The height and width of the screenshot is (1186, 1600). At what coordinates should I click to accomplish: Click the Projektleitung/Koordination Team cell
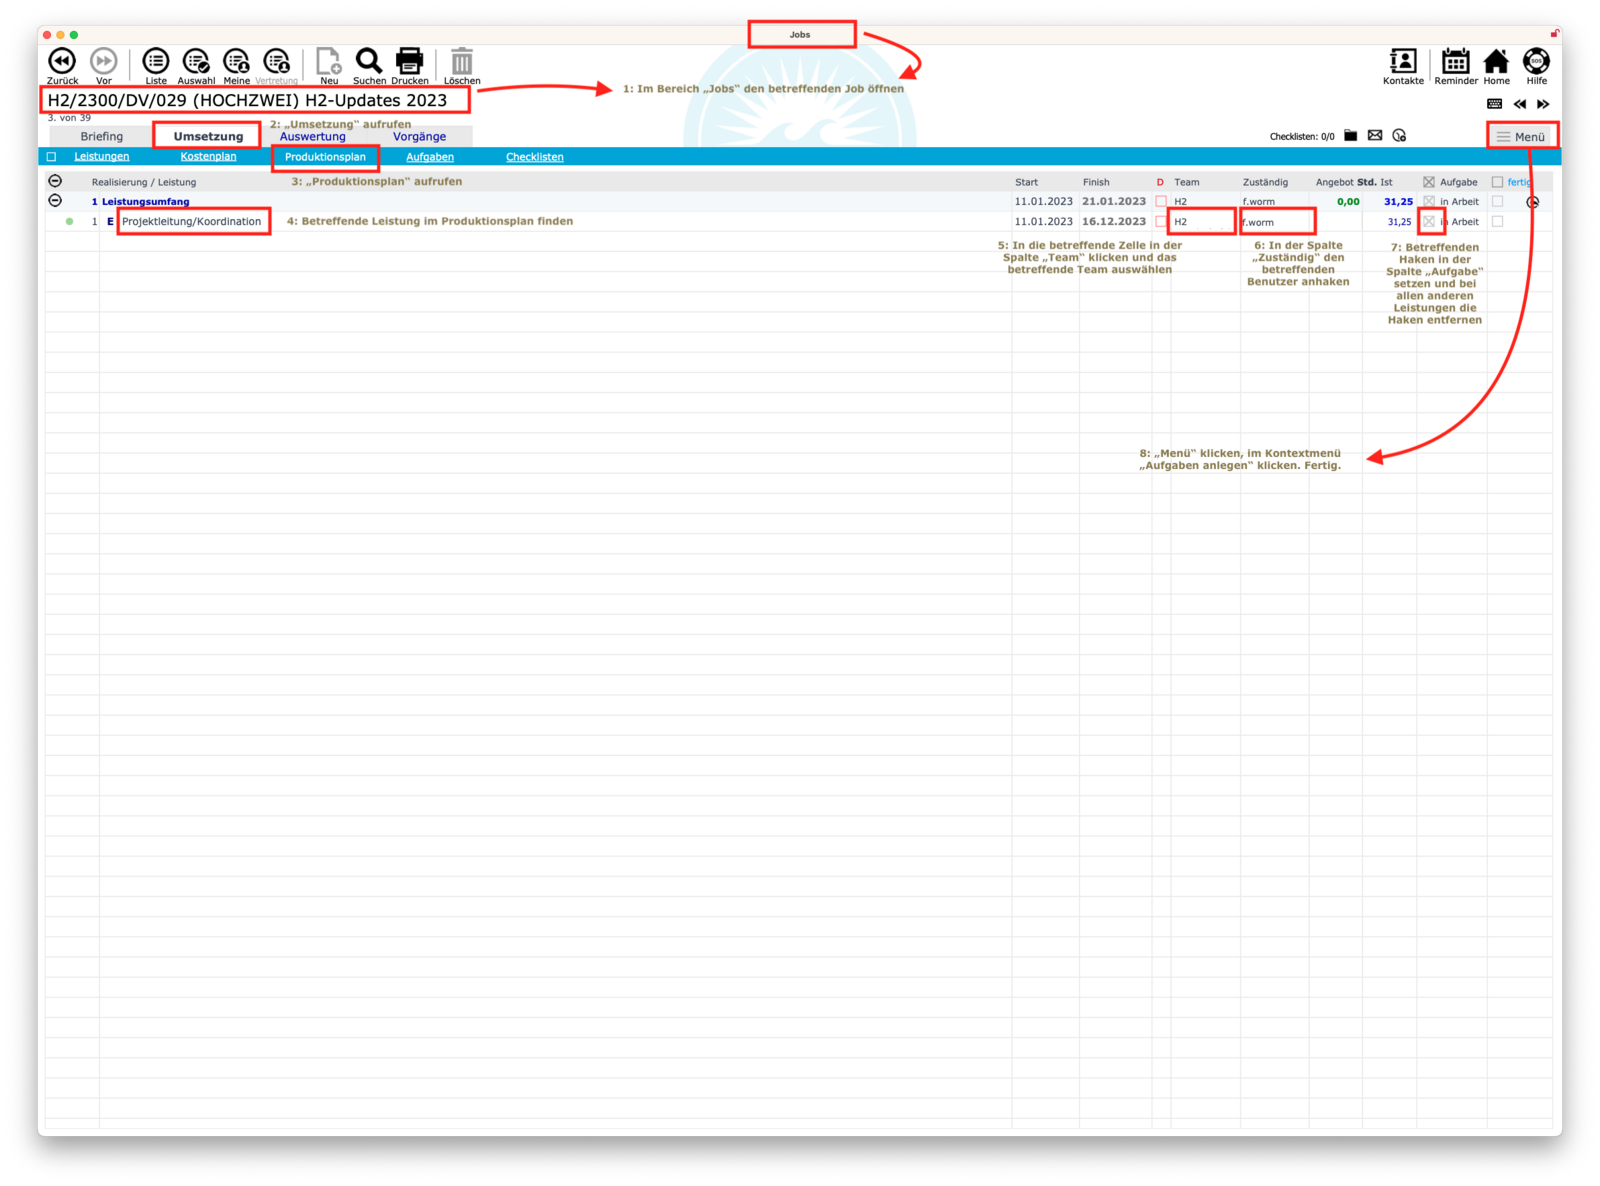1201,222
